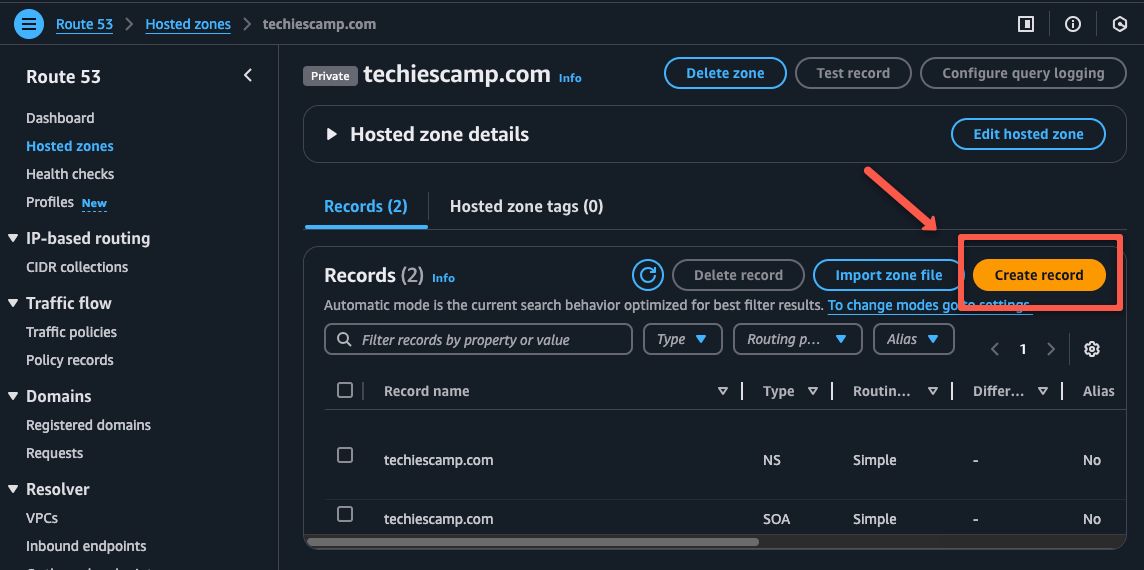The height and width of the screenshot is (570, 1144).
Task: Open the Alias filter dropdown
Action: tap(913, 339)
